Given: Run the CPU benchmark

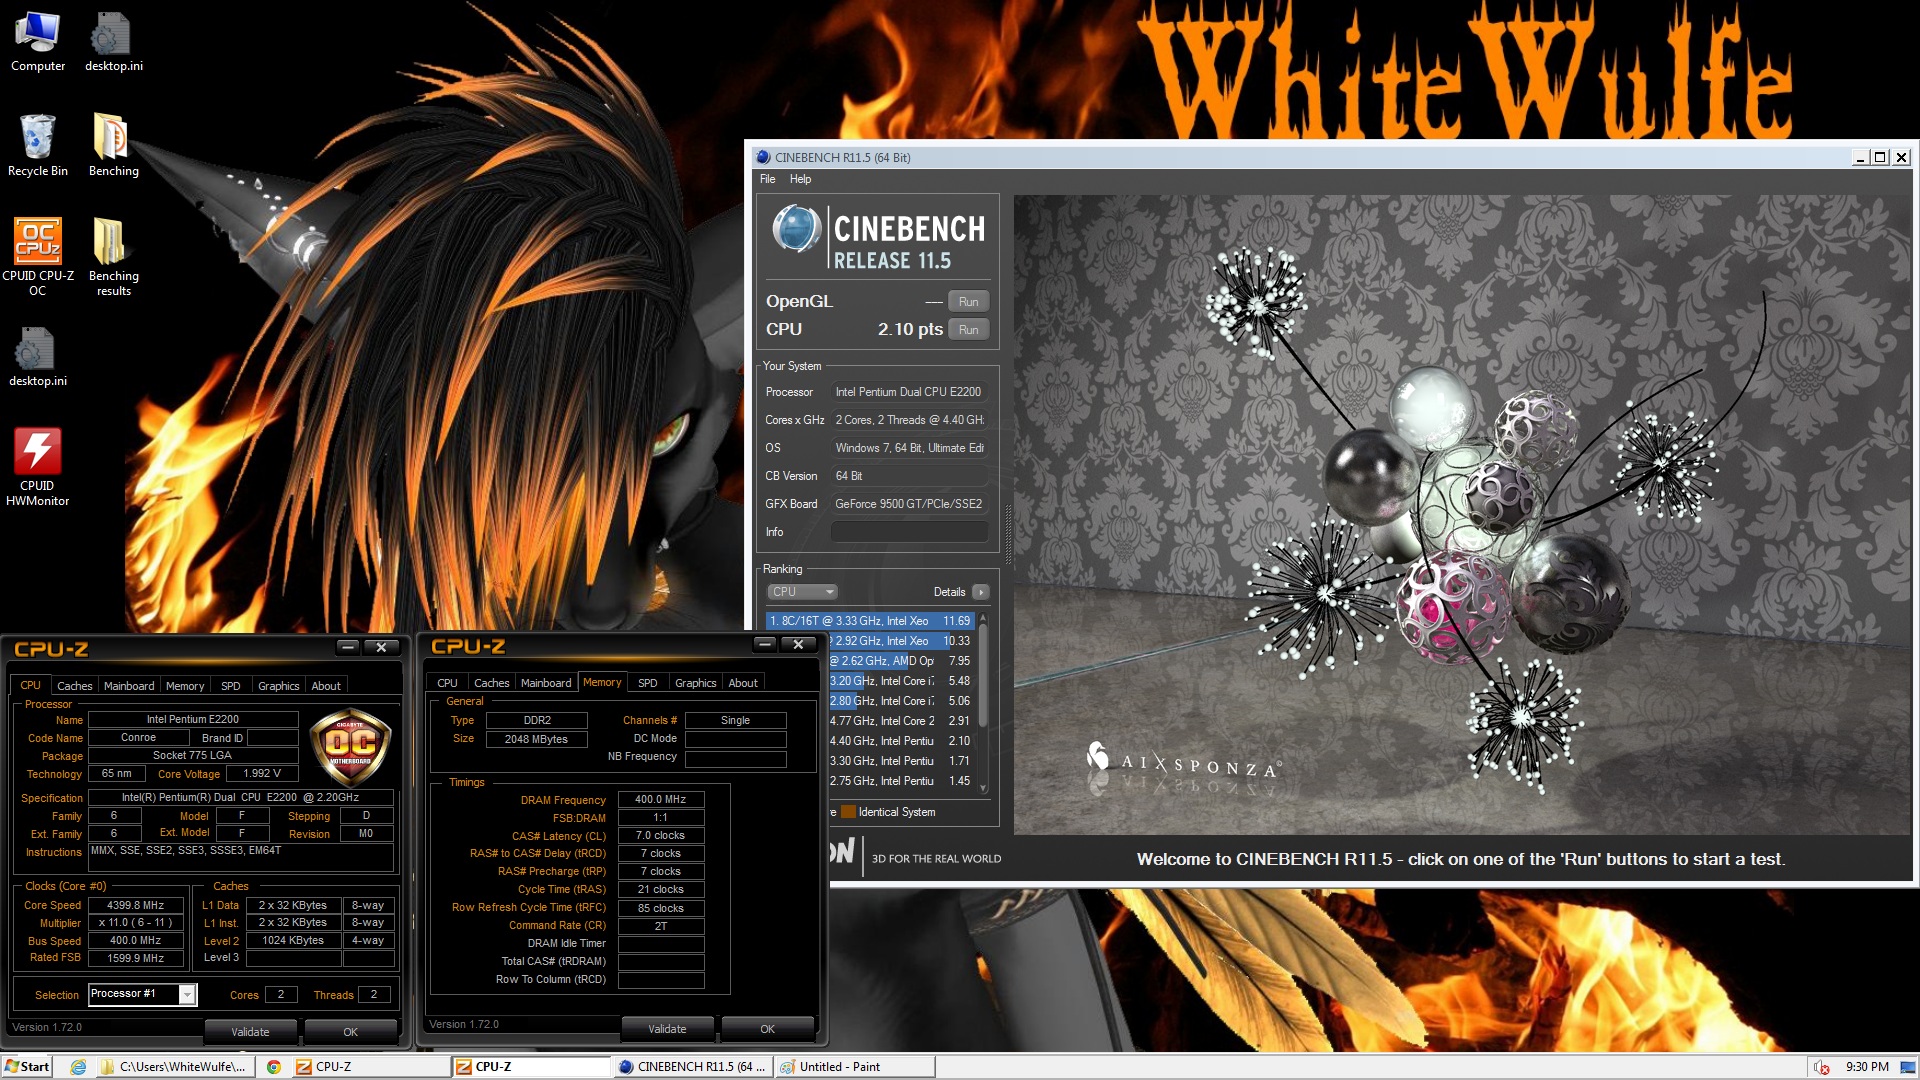Looking at the screenshot, I should coord(968,330).
